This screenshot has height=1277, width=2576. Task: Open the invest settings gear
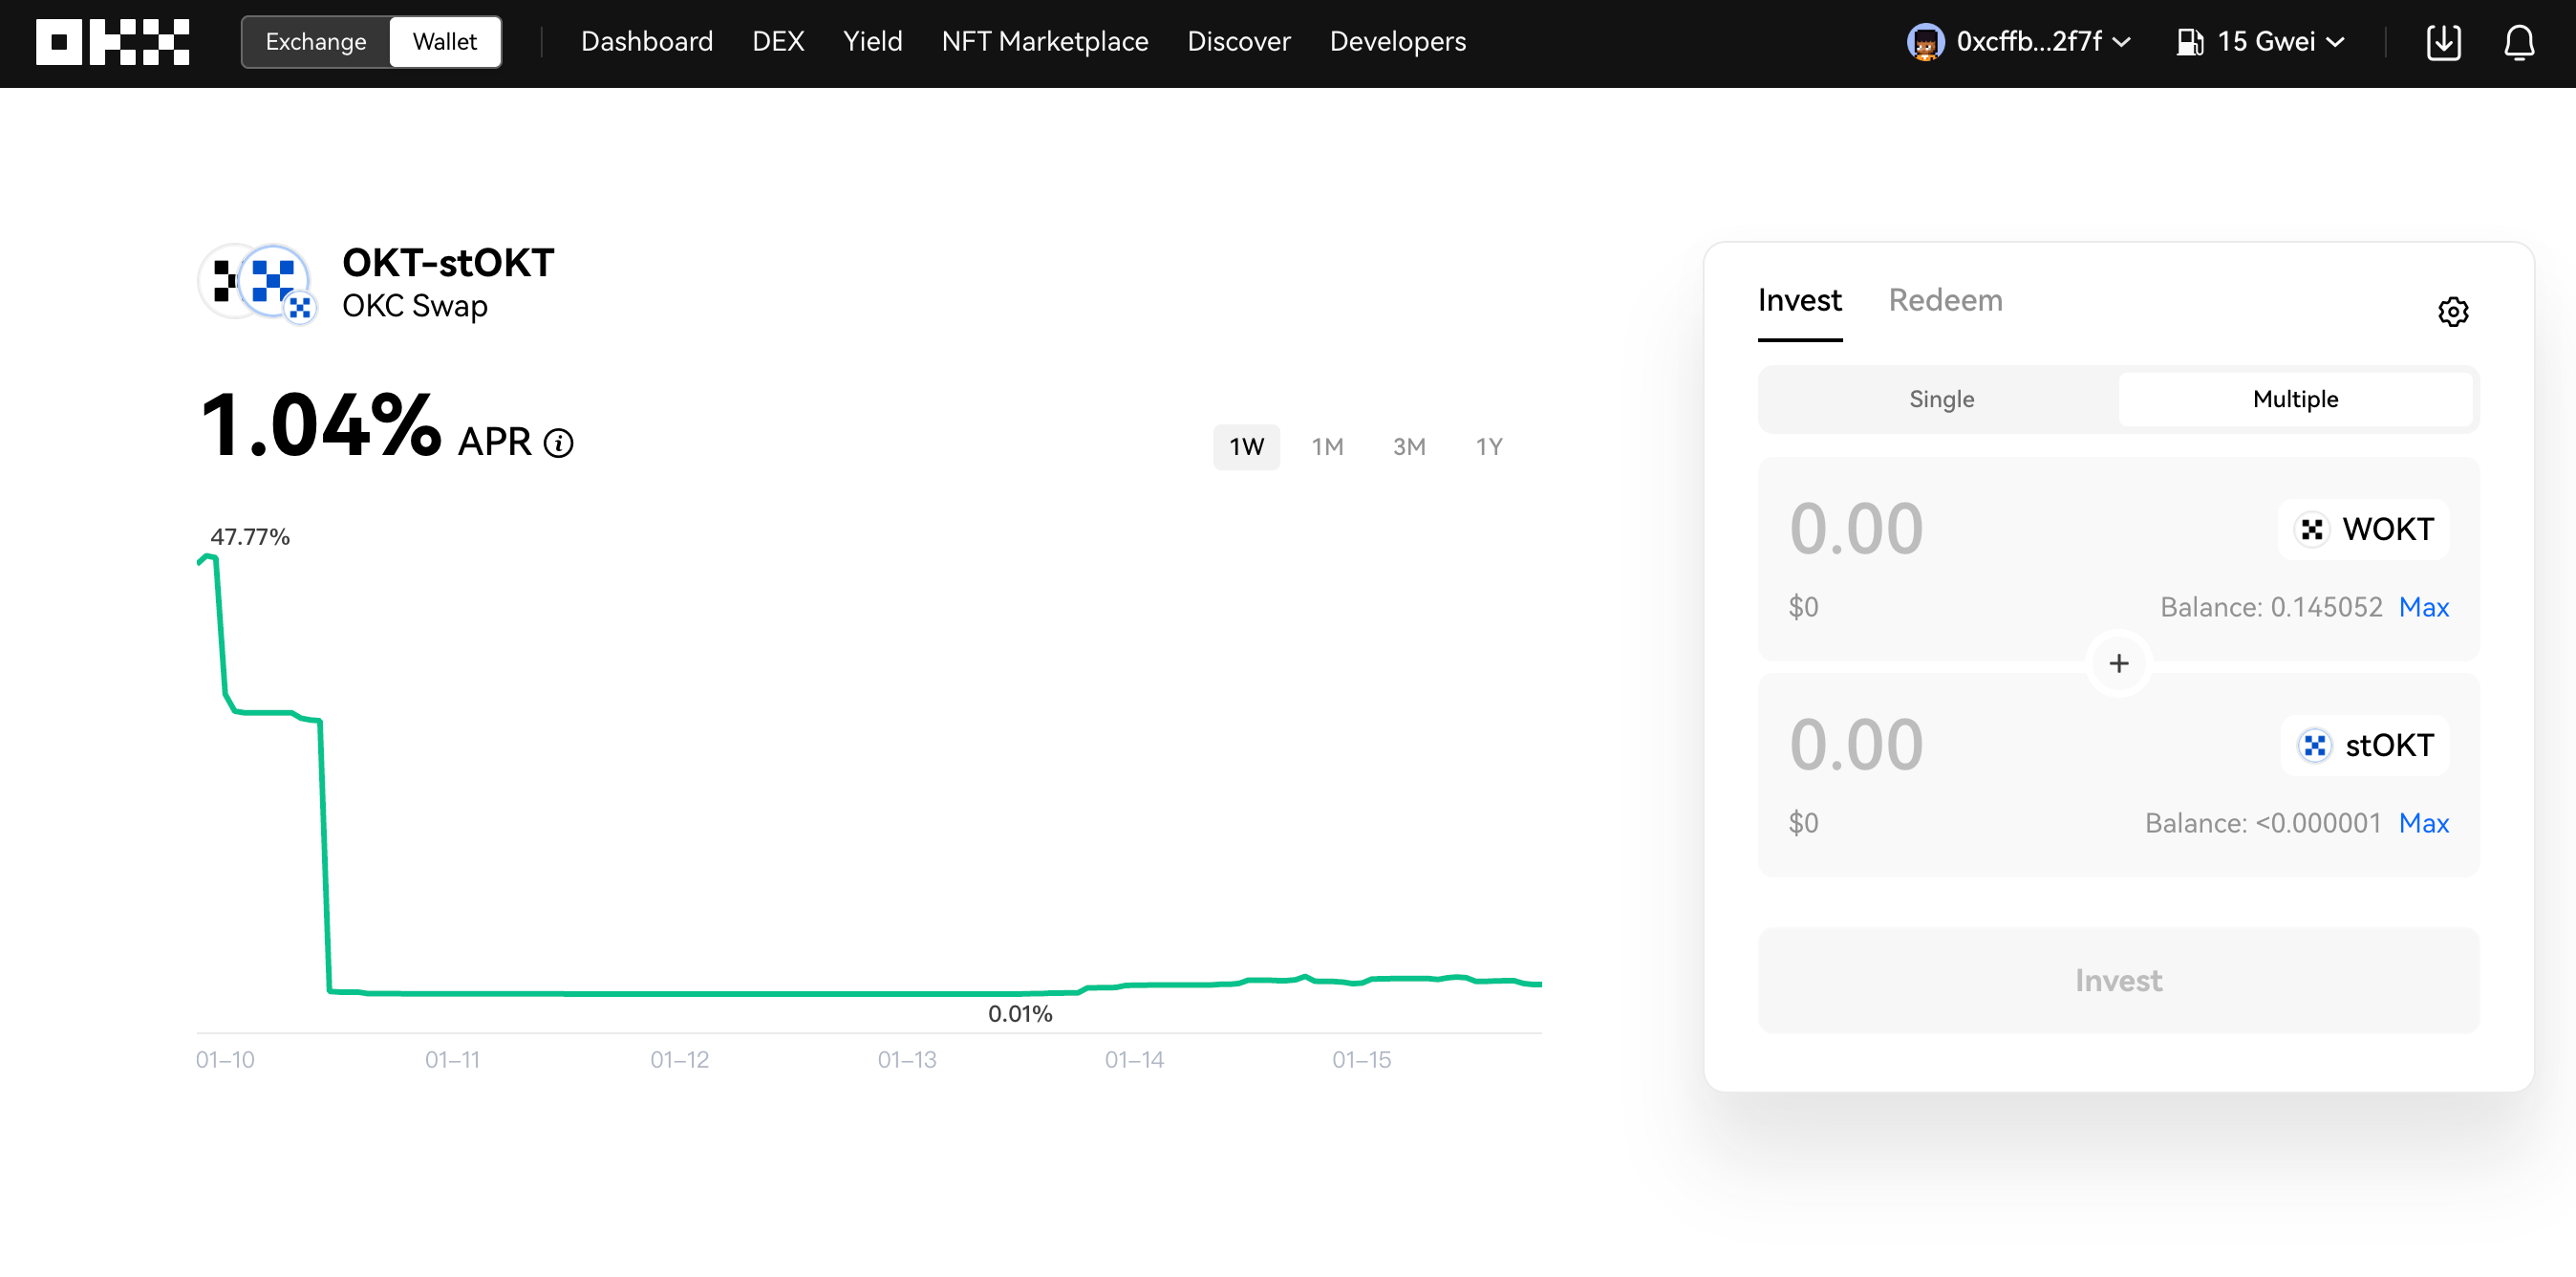(x=2452, y=312)
